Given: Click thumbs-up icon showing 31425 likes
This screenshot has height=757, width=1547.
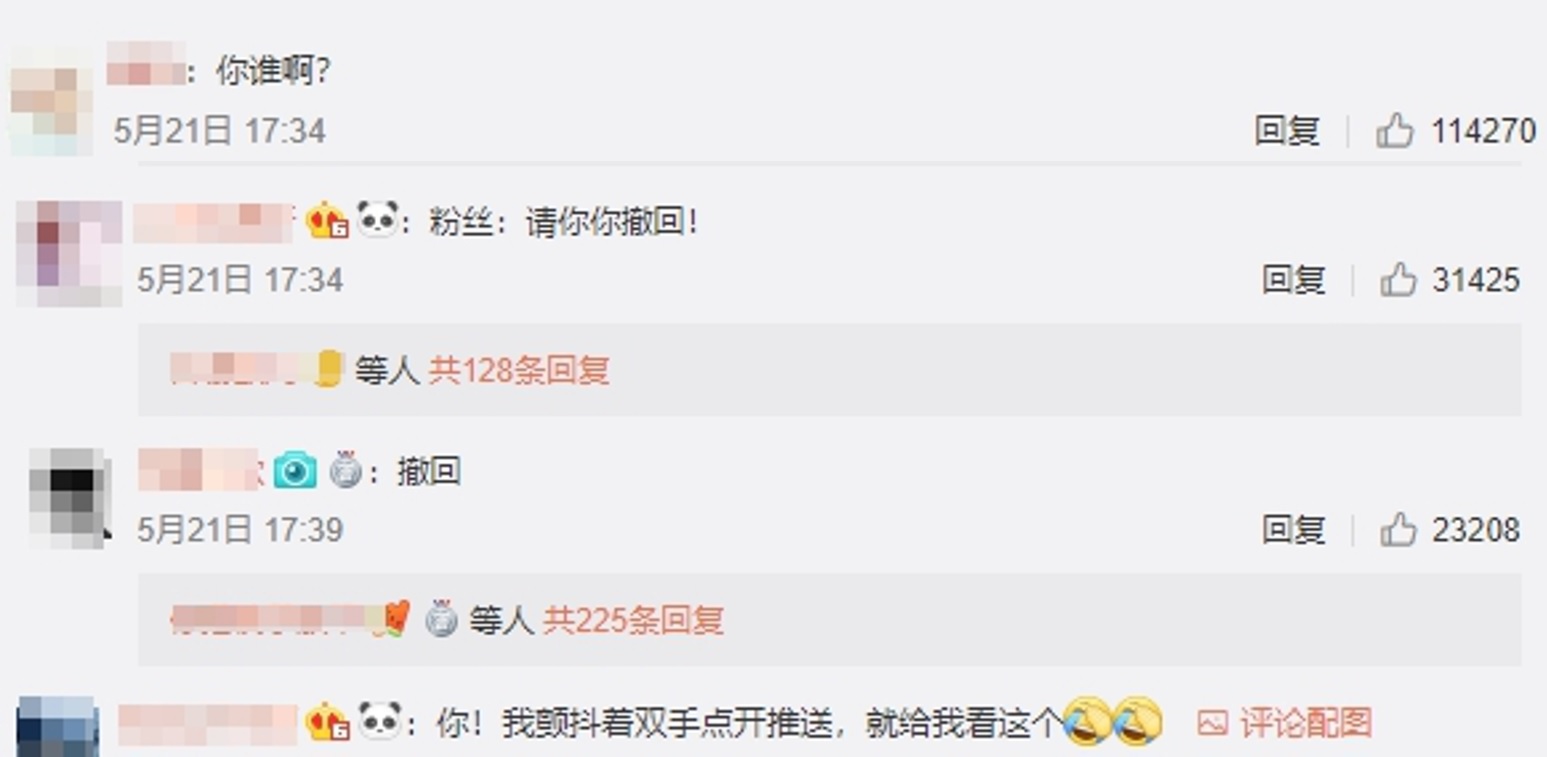Looking at the screenshot, I should (x=1399, y=280).
